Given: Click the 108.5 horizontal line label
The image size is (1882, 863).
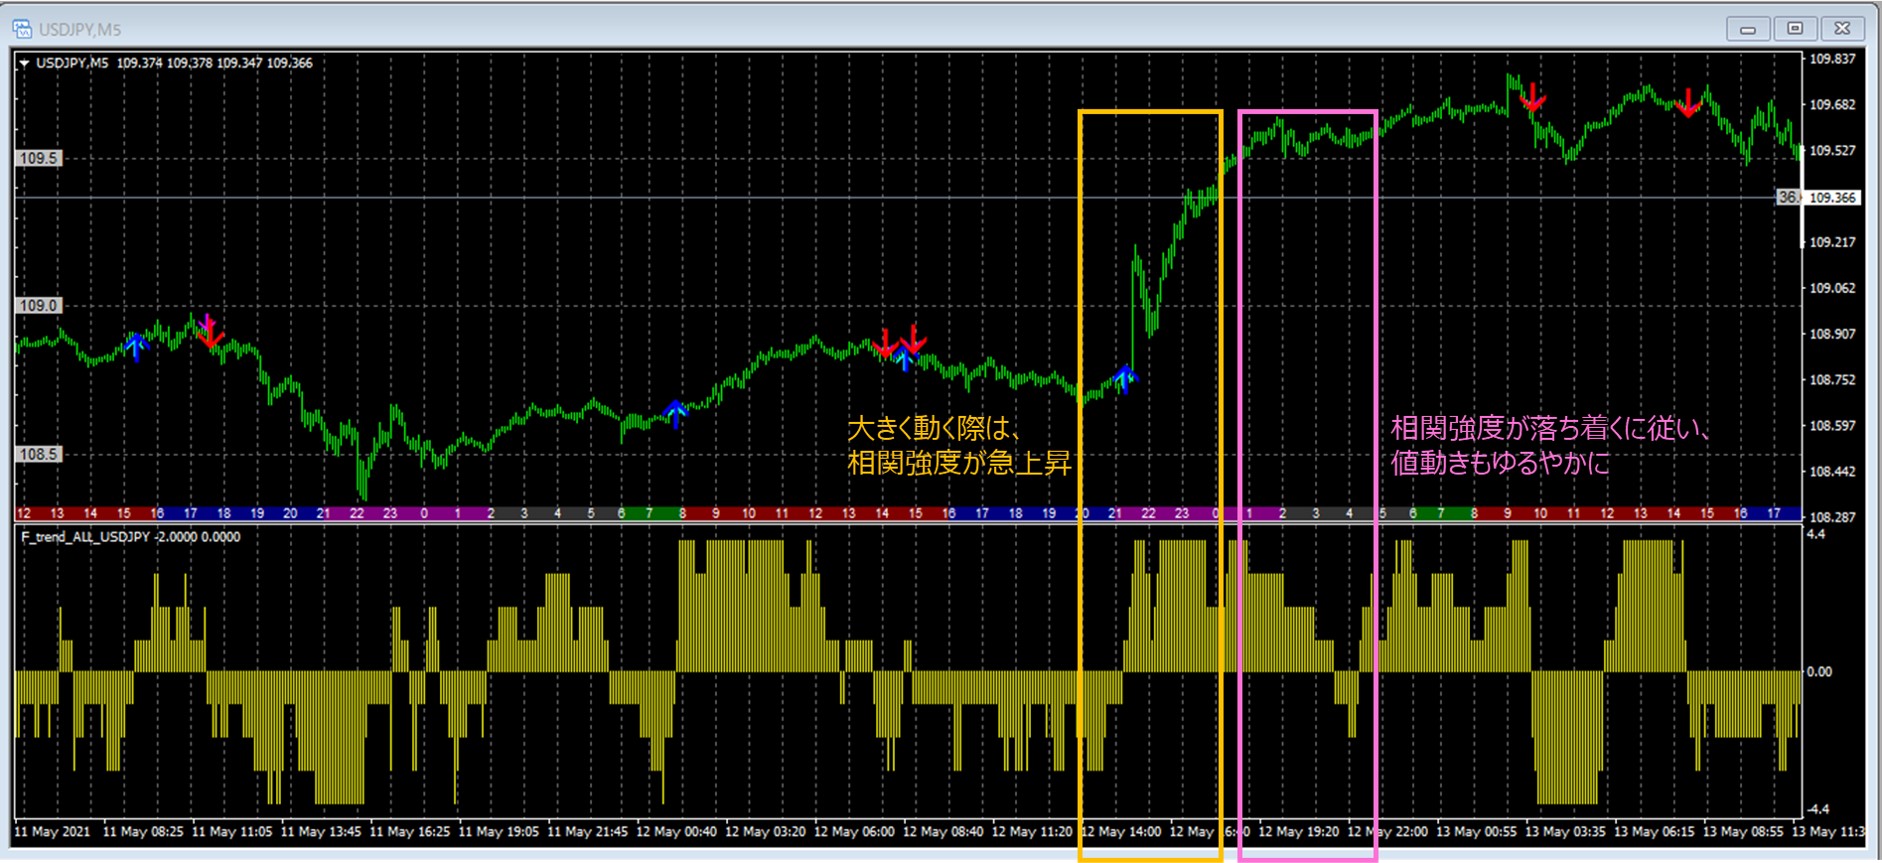Looking at the screenshot, I should tap(39, 454).
